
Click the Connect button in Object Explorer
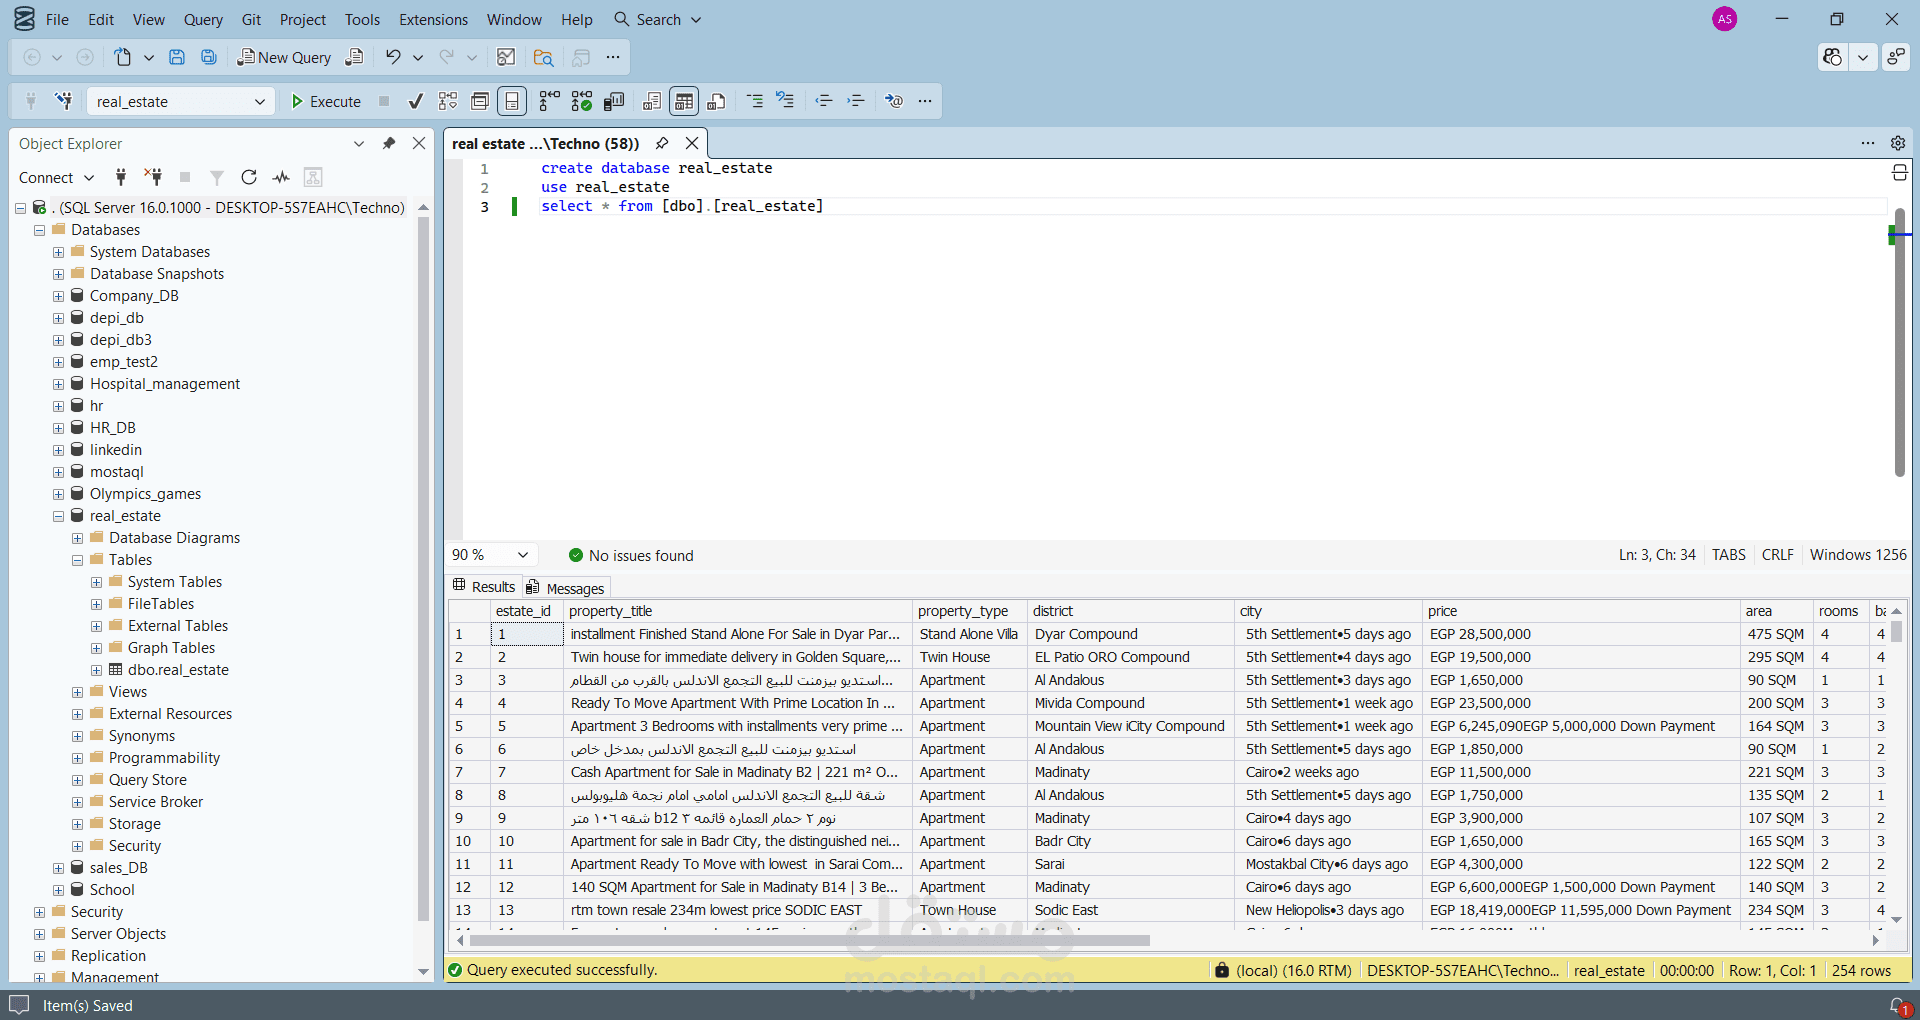pos(45,177)
